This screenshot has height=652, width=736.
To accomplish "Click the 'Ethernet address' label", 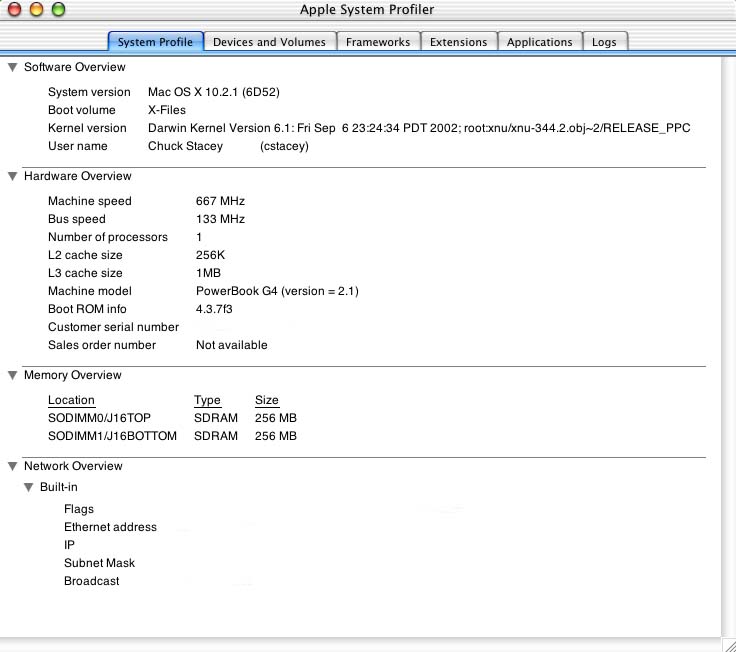I will pos(110,527).
